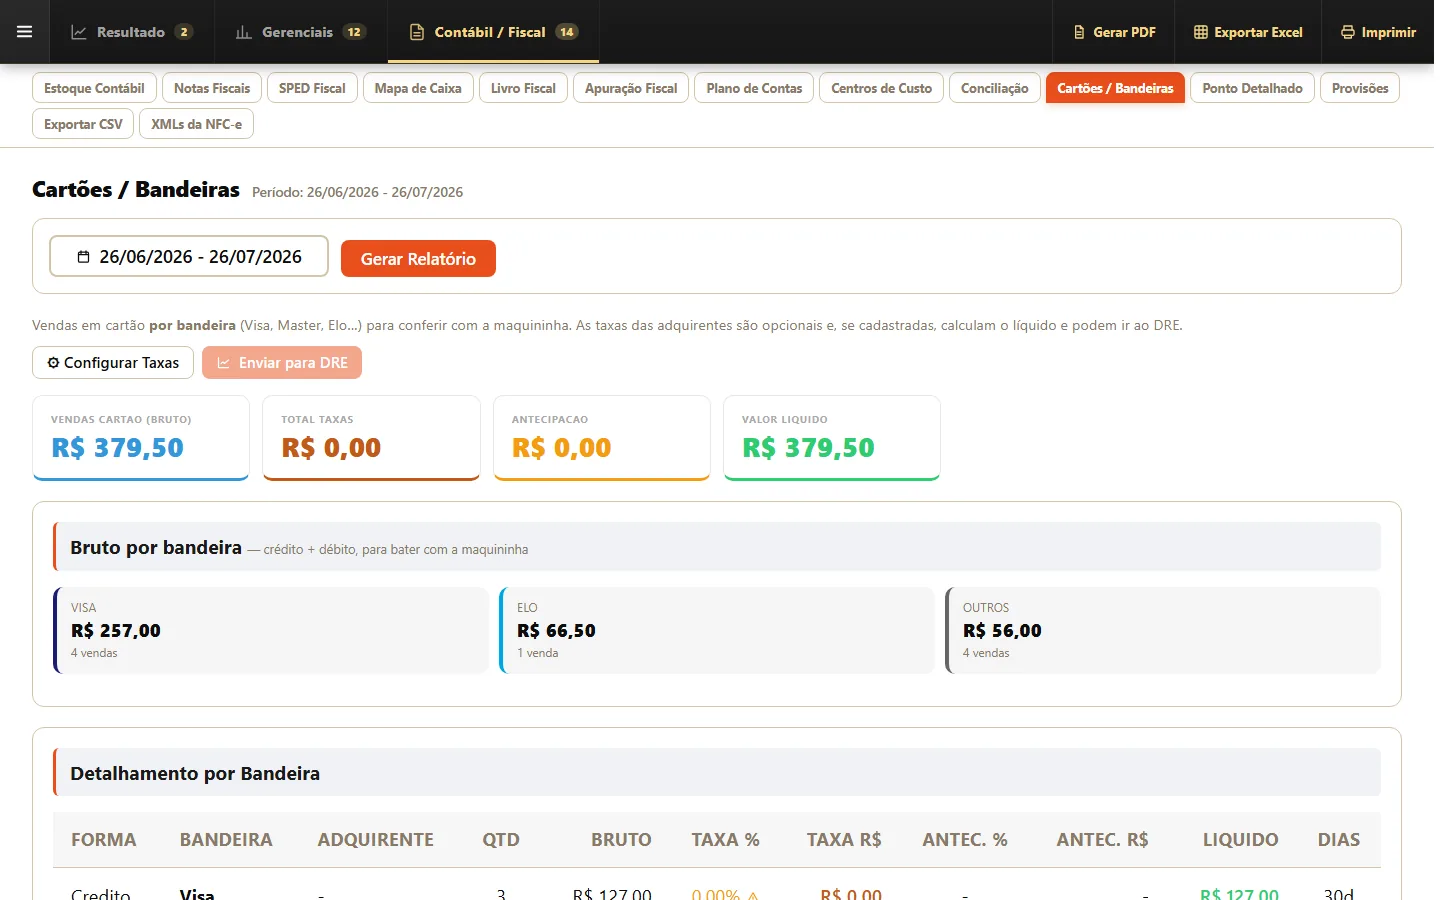1440x900 pixels.
Task: Click the Contábil / Fiscal count badge 14
Action: 567,32
